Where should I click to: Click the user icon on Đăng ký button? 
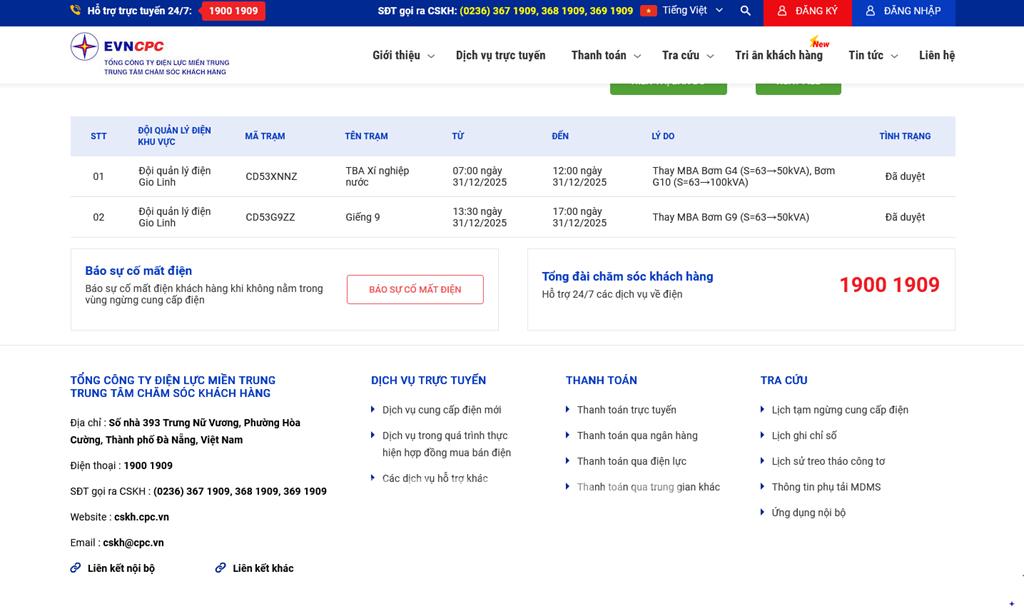coord(781,11)
